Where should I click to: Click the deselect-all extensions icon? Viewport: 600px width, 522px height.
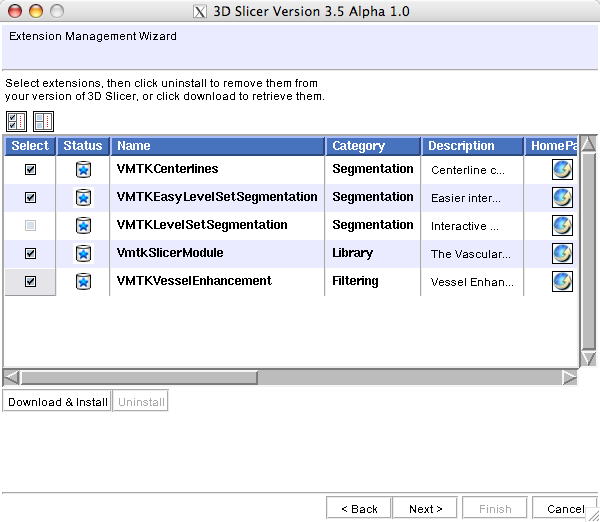43,122
